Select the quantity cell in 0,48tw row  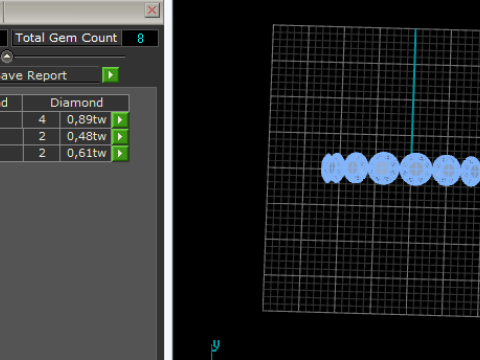pyautogui.click(x=42, y=136)
